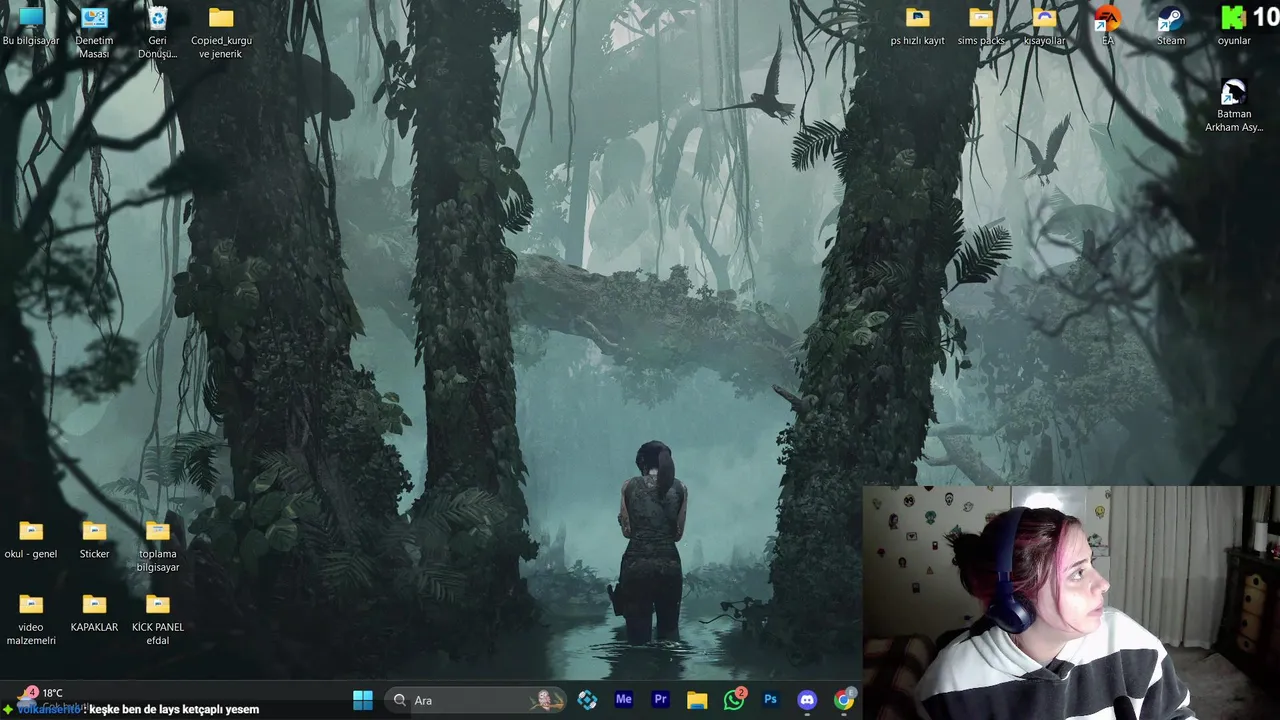1280x720 pixels.
Task: Click the Ara taskbar search box
Action: (x=476, y=700)
